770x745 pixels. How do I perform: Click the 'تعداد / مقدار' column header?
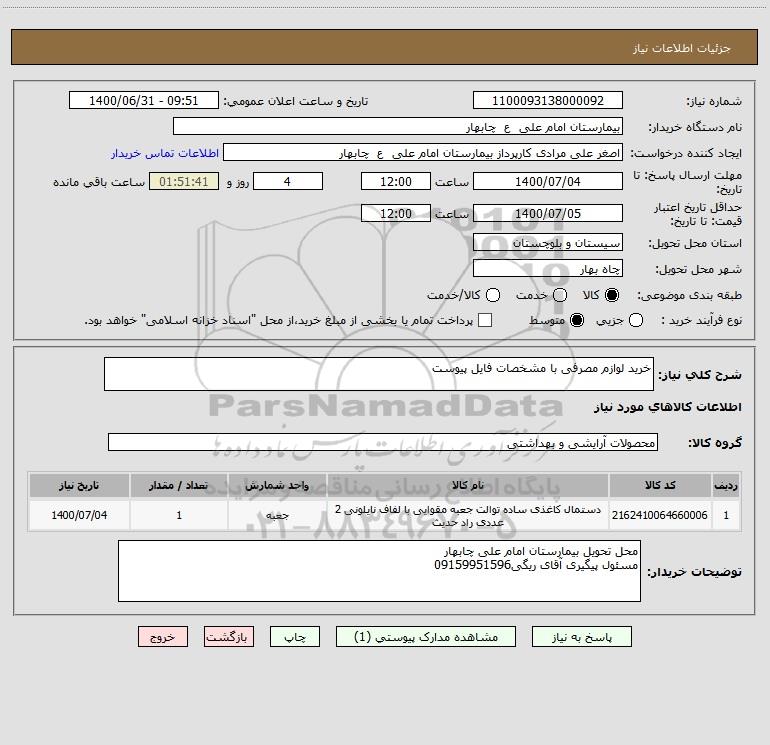pos(179,485)
